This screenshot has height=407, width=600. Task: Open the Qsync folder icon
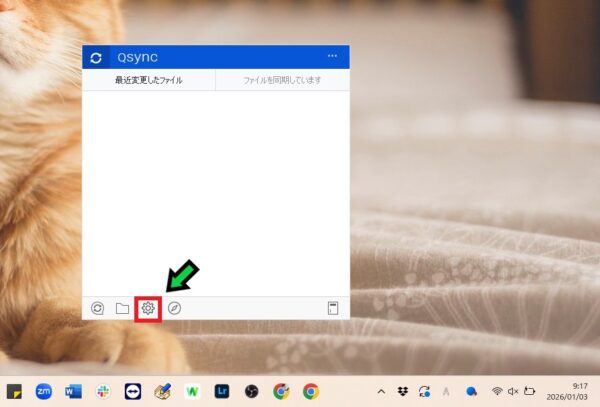[x=122, y=308]
